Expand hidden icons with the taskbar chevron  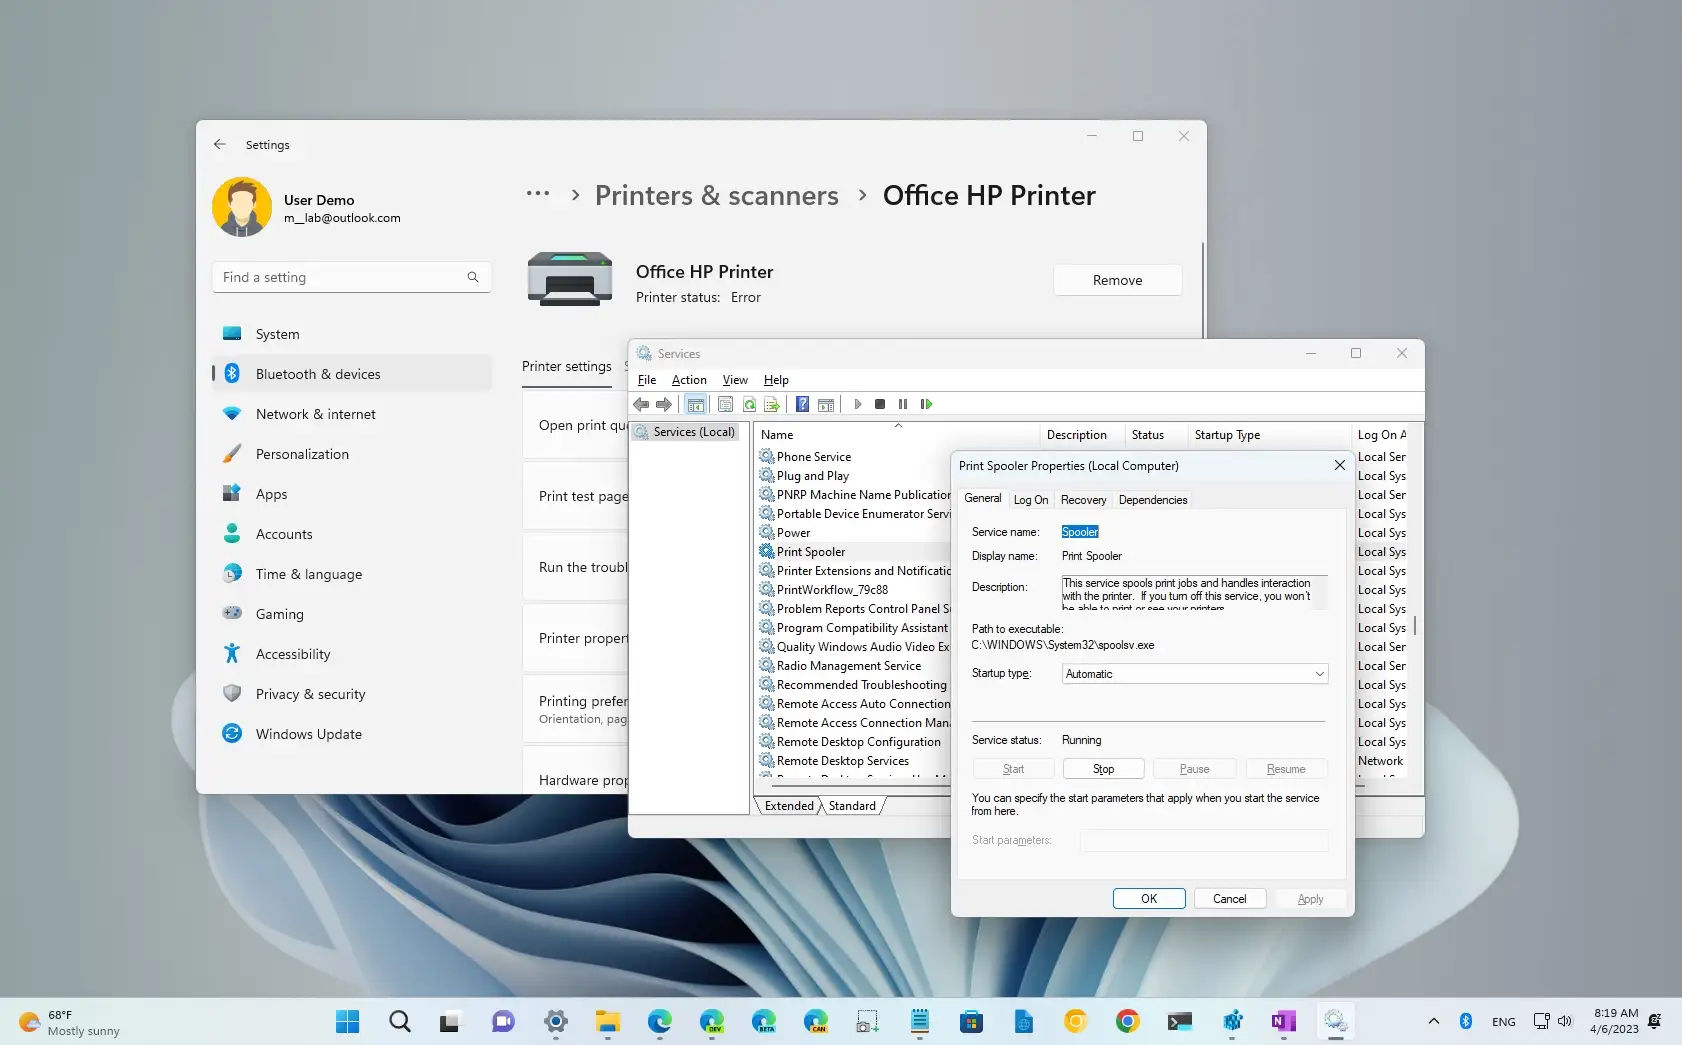click(x=1433, y=1021)
